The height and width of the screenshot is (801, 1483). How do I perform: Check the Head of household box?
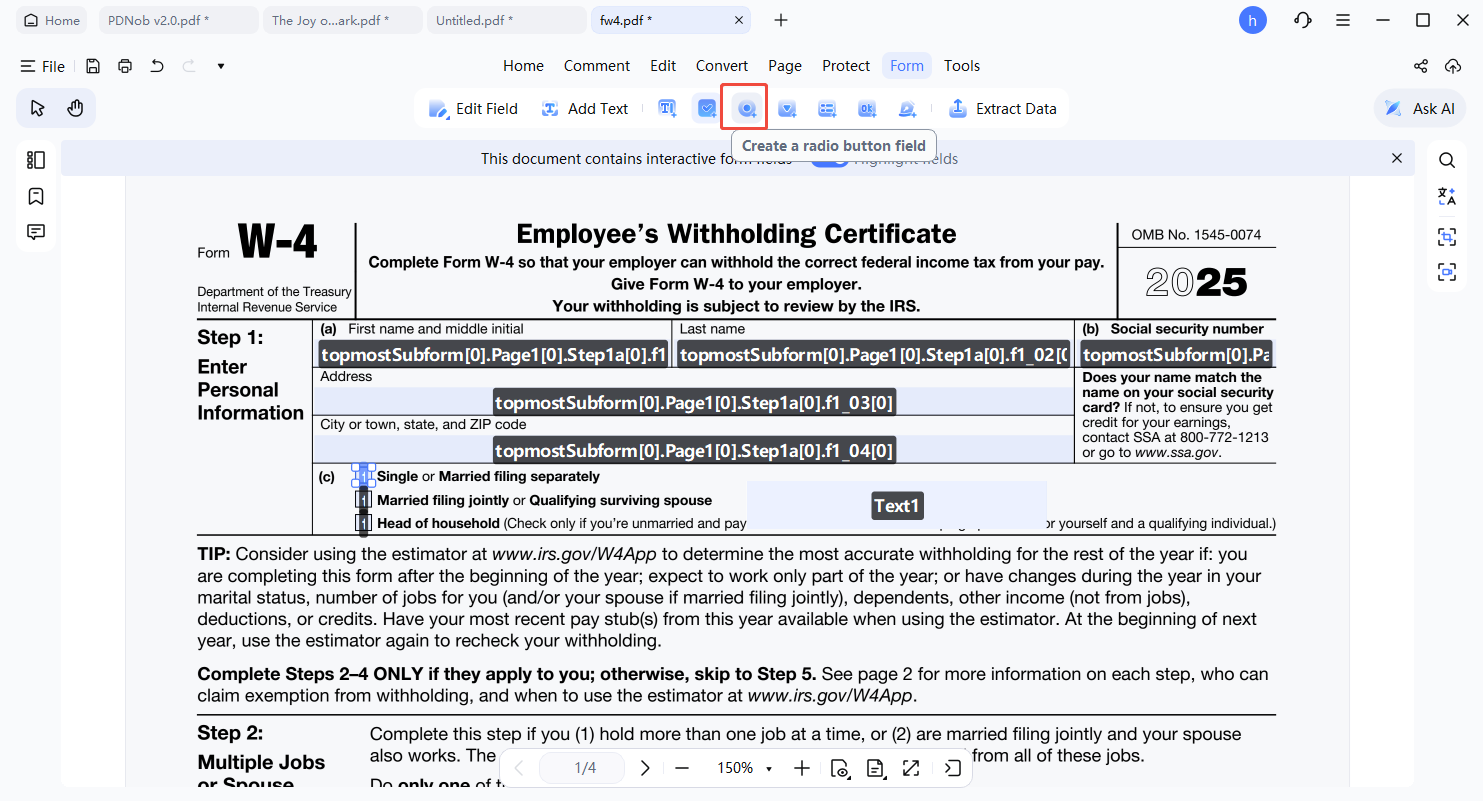coord(362,521)
